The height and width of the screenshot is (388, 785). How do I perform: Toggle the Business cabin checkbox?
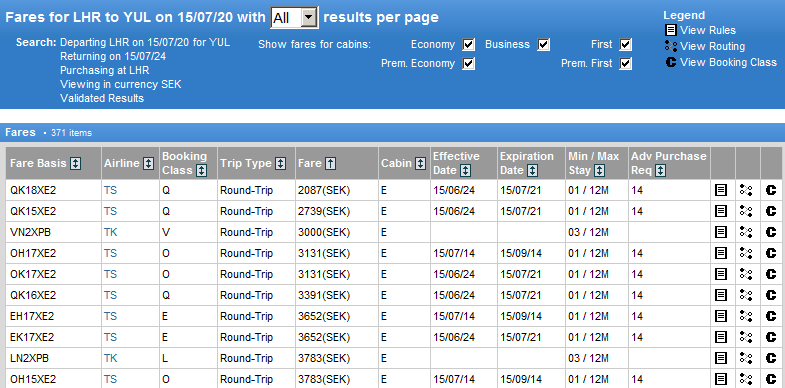click(544, 45)
